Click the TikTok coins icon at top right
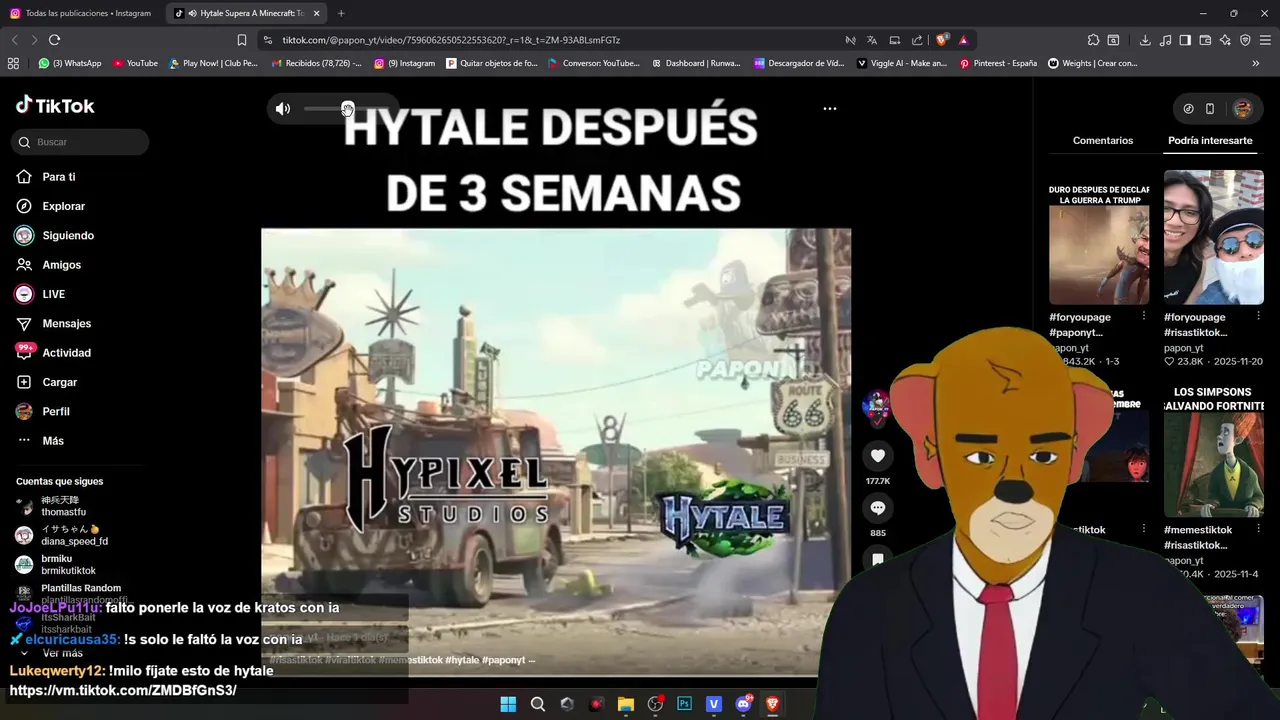This screenshot has width=1280, height=720. click(1188, 109)
